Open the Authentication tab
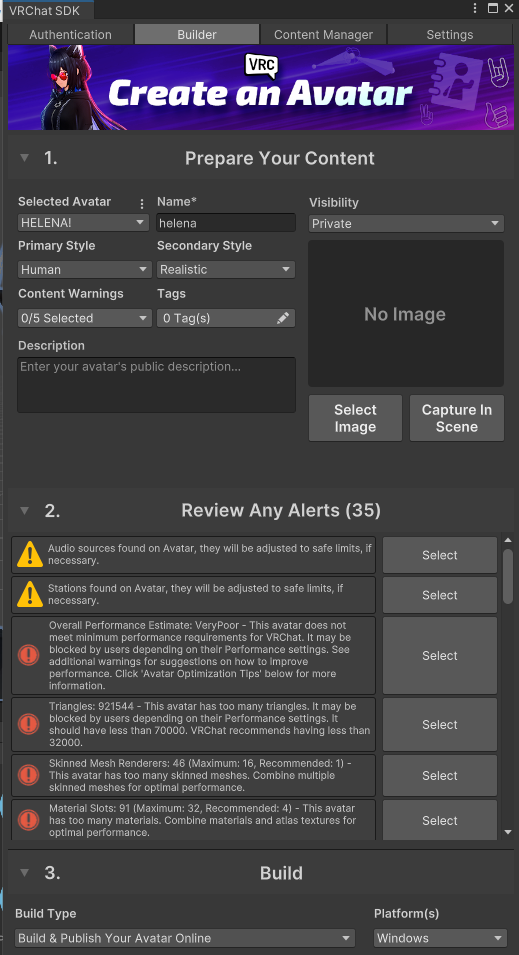Viewport: 519px width, 955px height. click(71, 34)
